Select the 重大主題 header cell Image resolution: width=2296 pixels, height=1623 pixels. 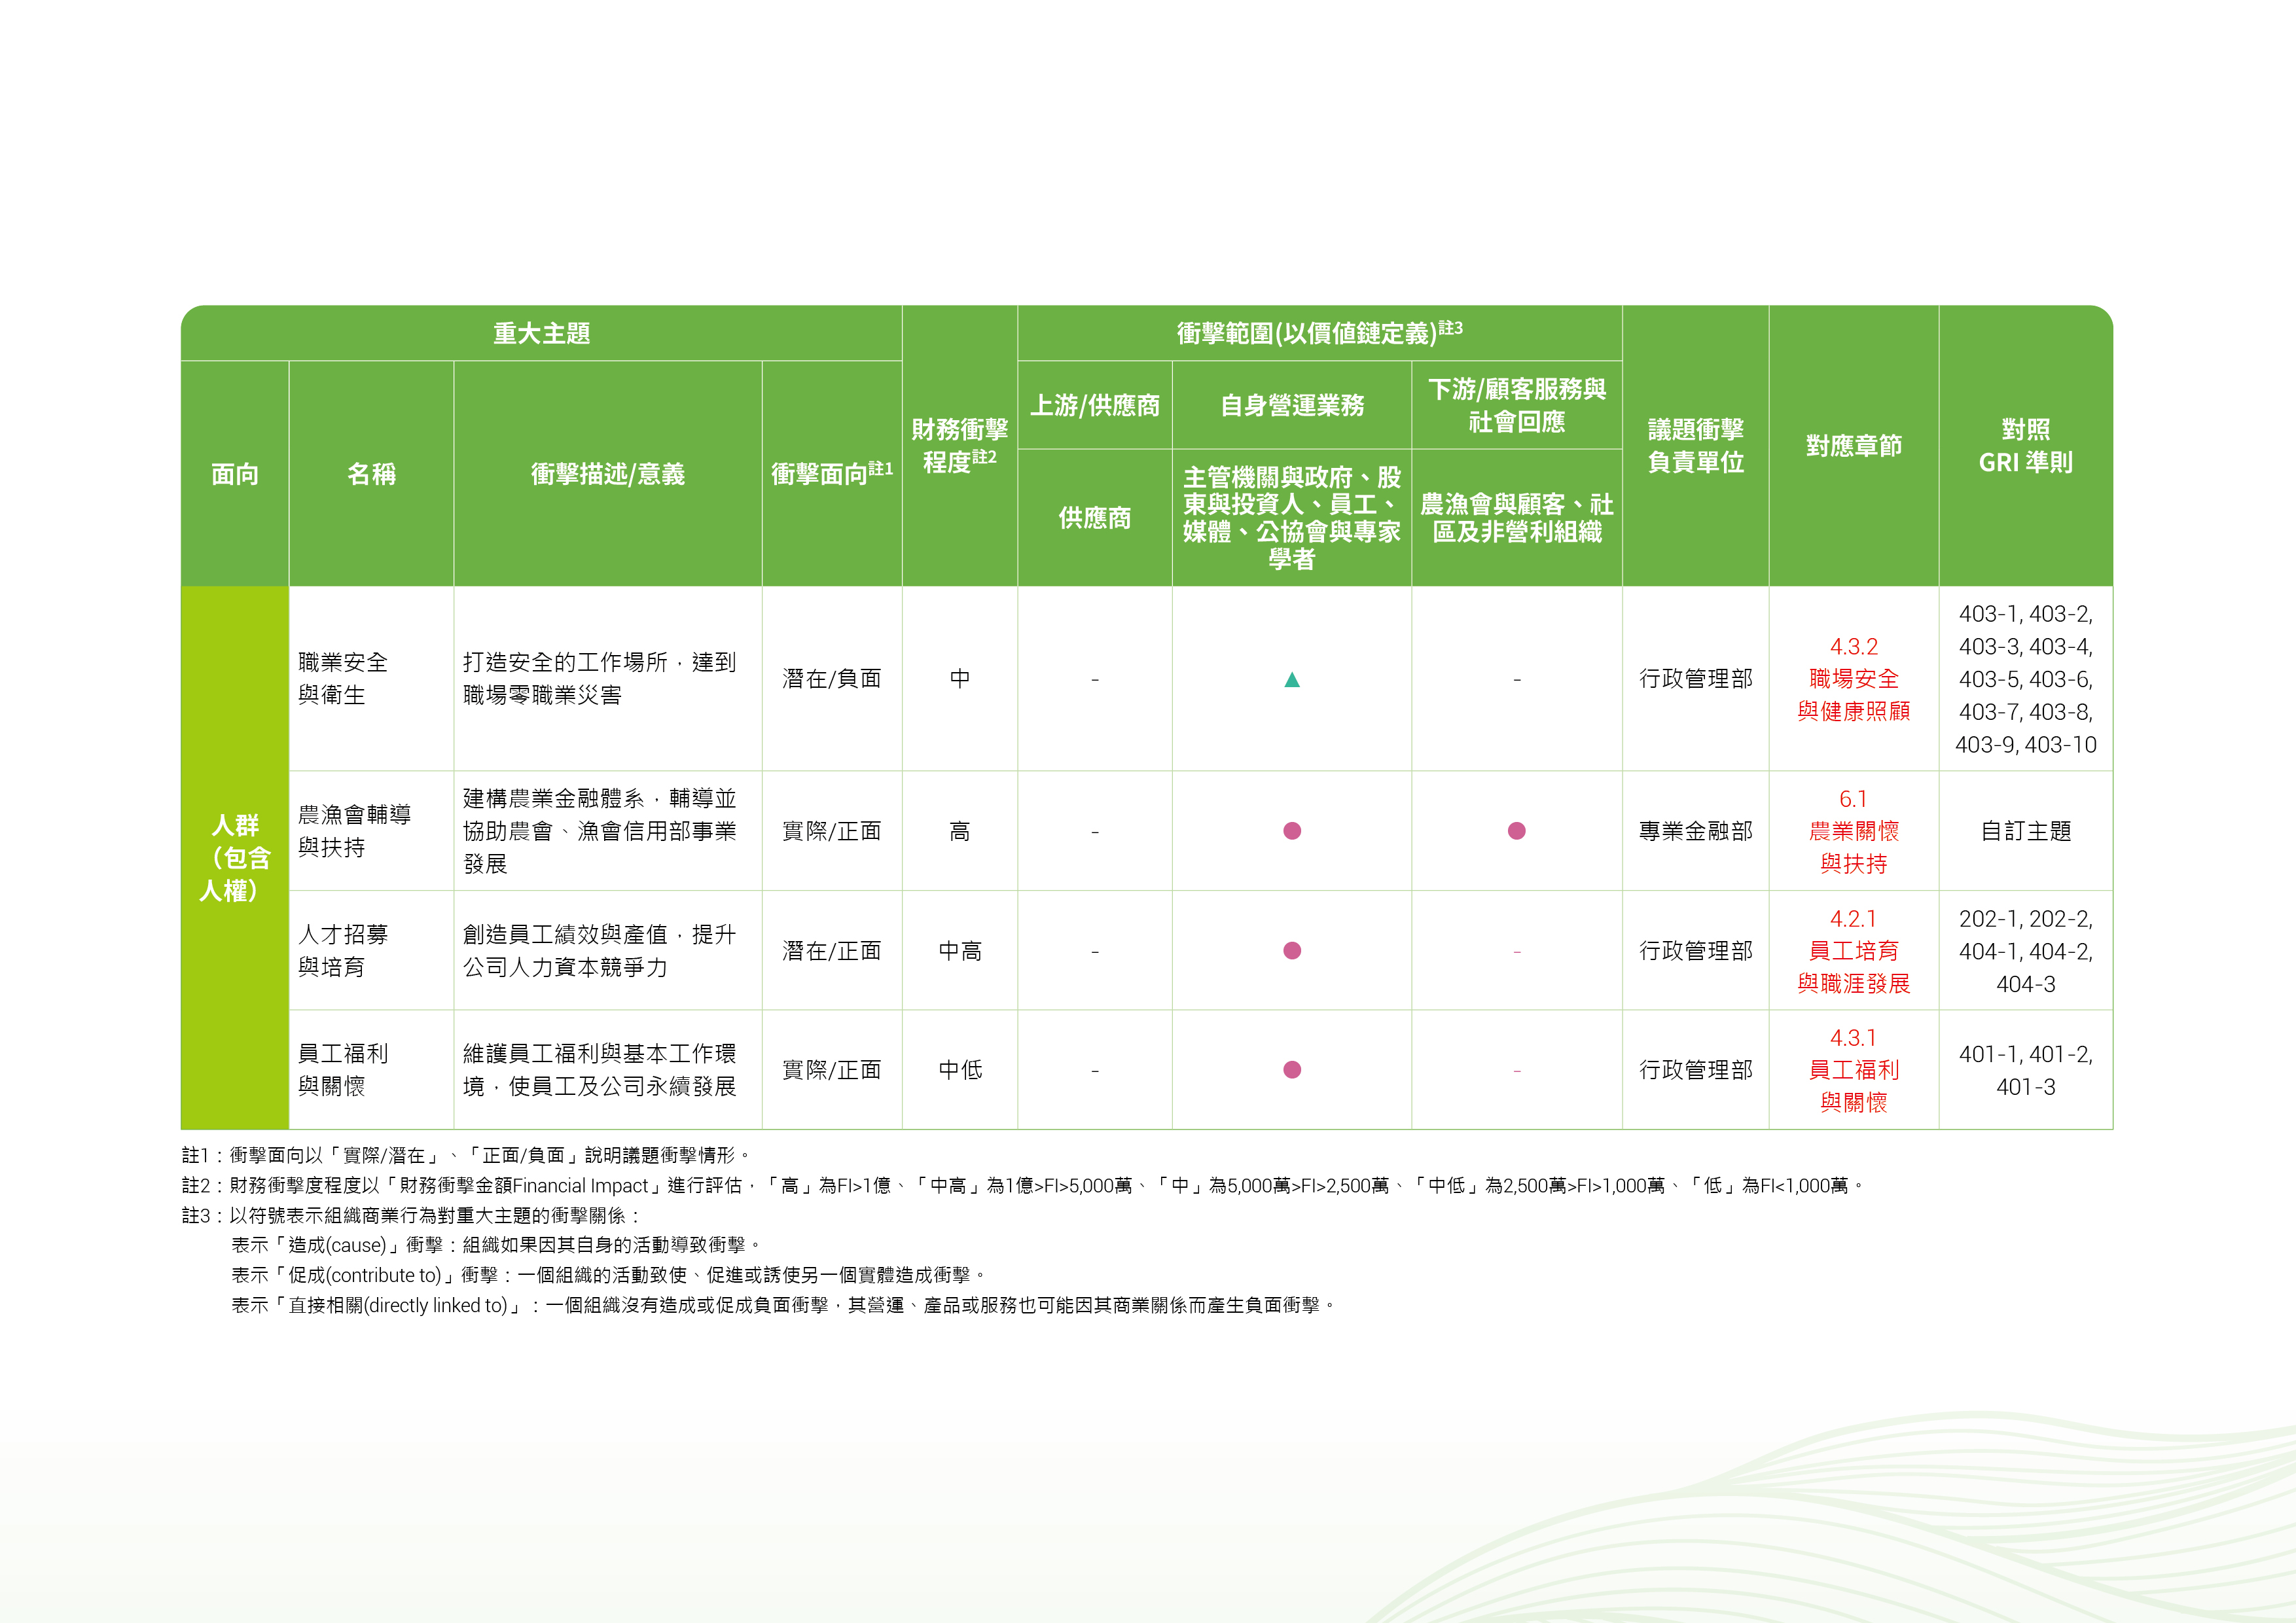(x=541, y=333)
